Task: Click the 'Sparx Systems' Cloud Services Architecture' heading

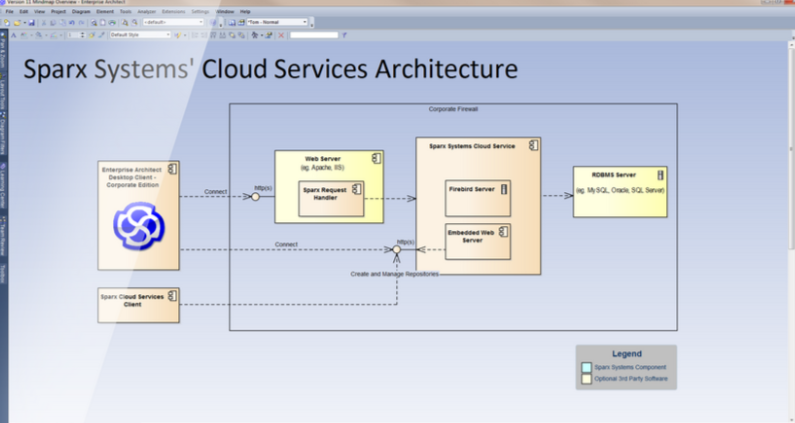Action: (x=271, y=69)
